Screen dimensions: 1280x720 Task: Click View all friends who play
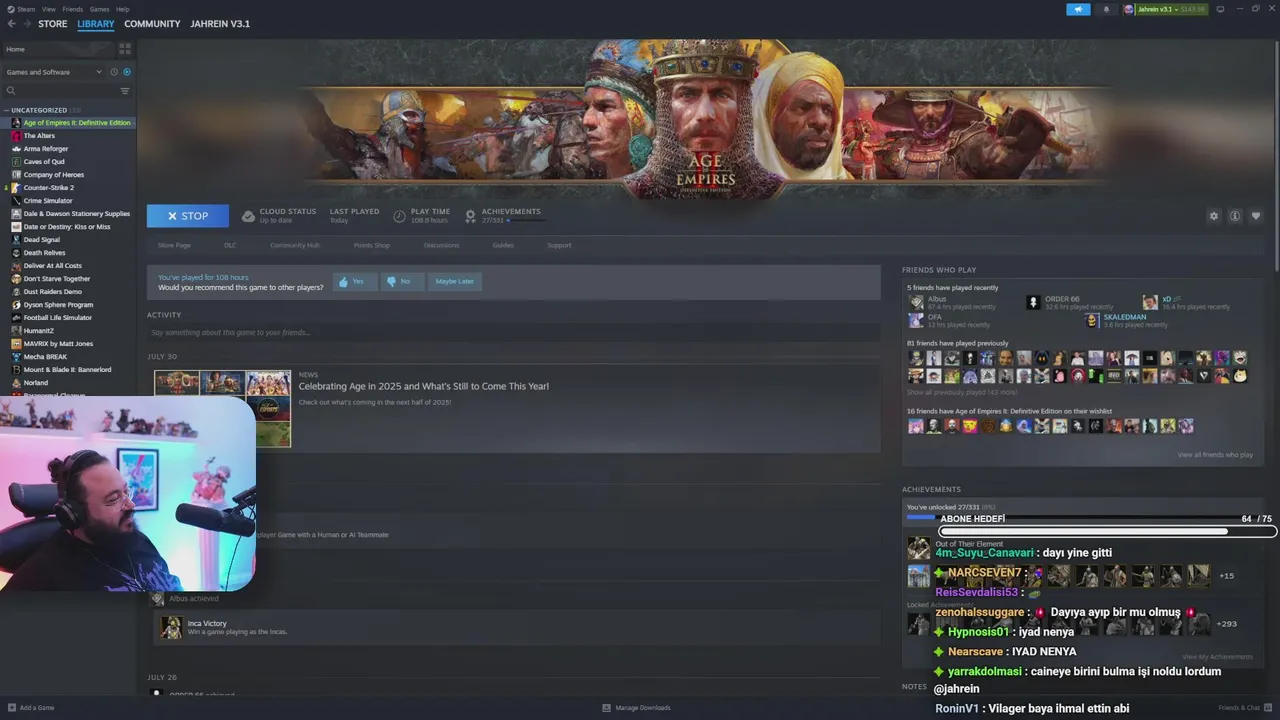(x=1215, y=455)
